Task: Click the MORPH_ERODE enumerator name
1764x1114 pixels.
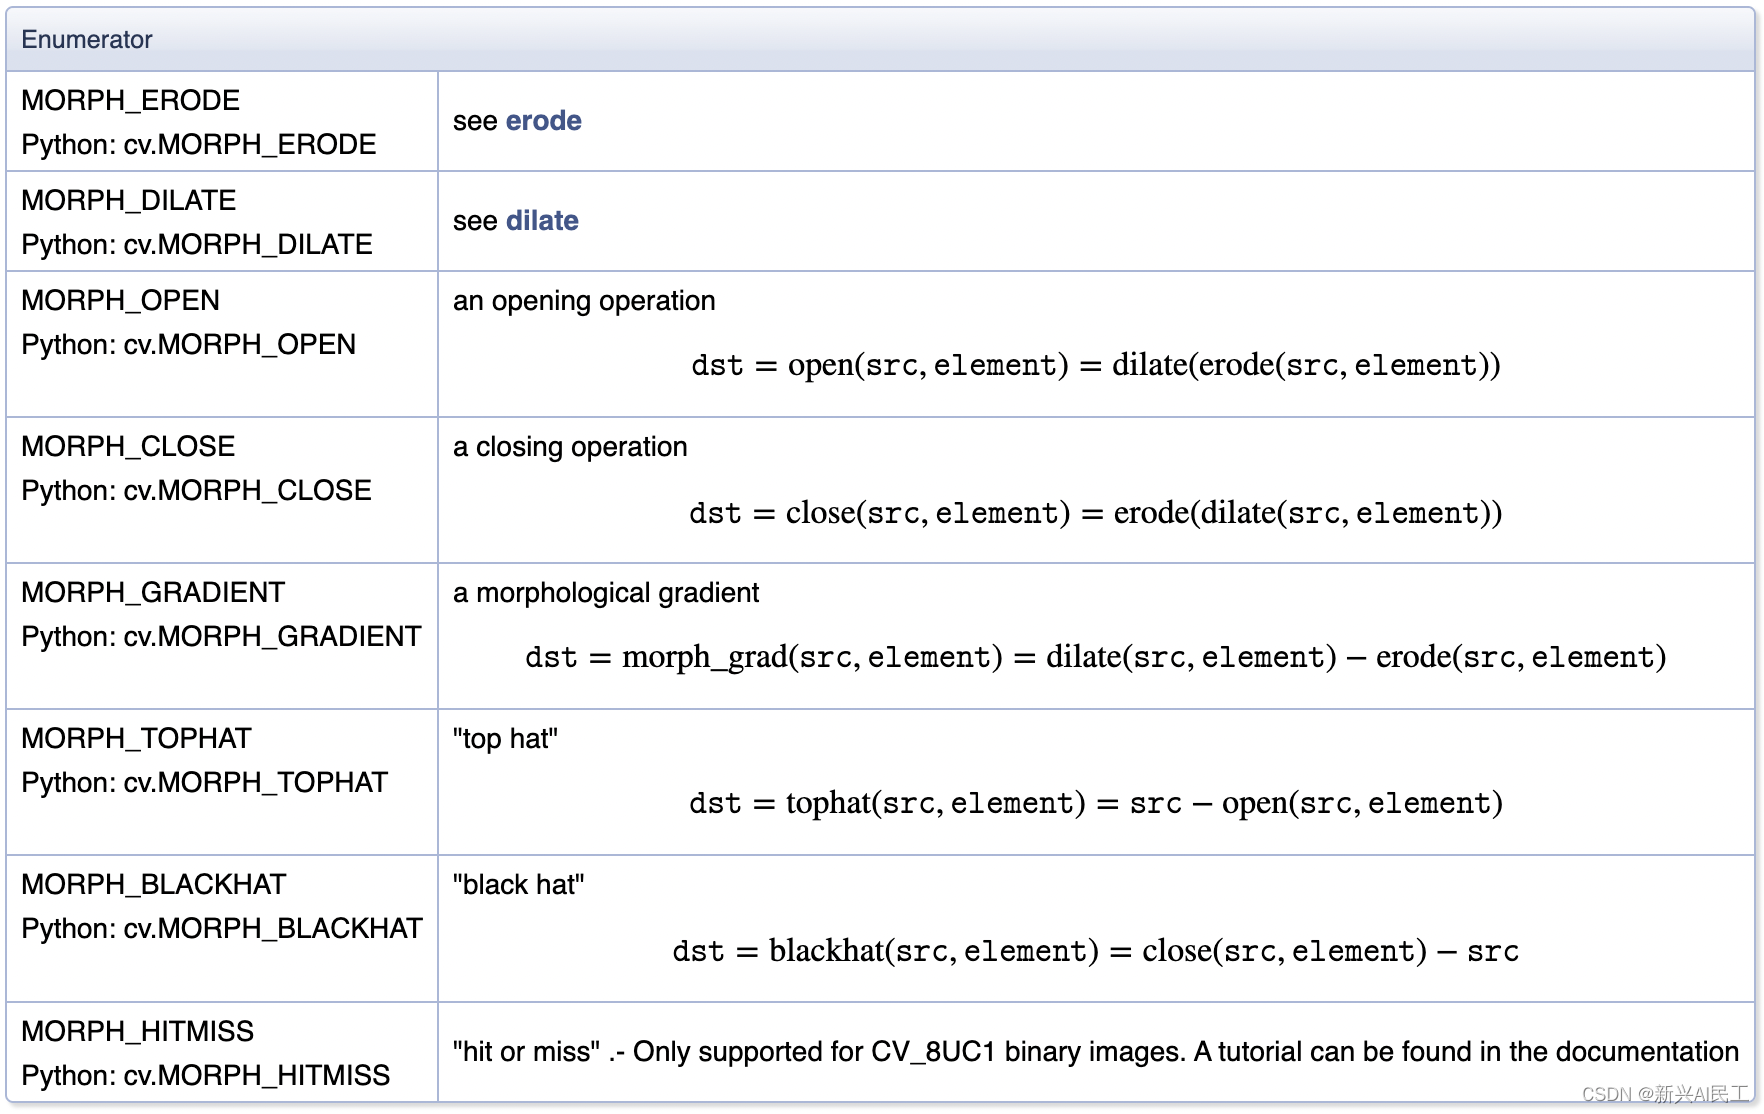Action: [130, 100]
